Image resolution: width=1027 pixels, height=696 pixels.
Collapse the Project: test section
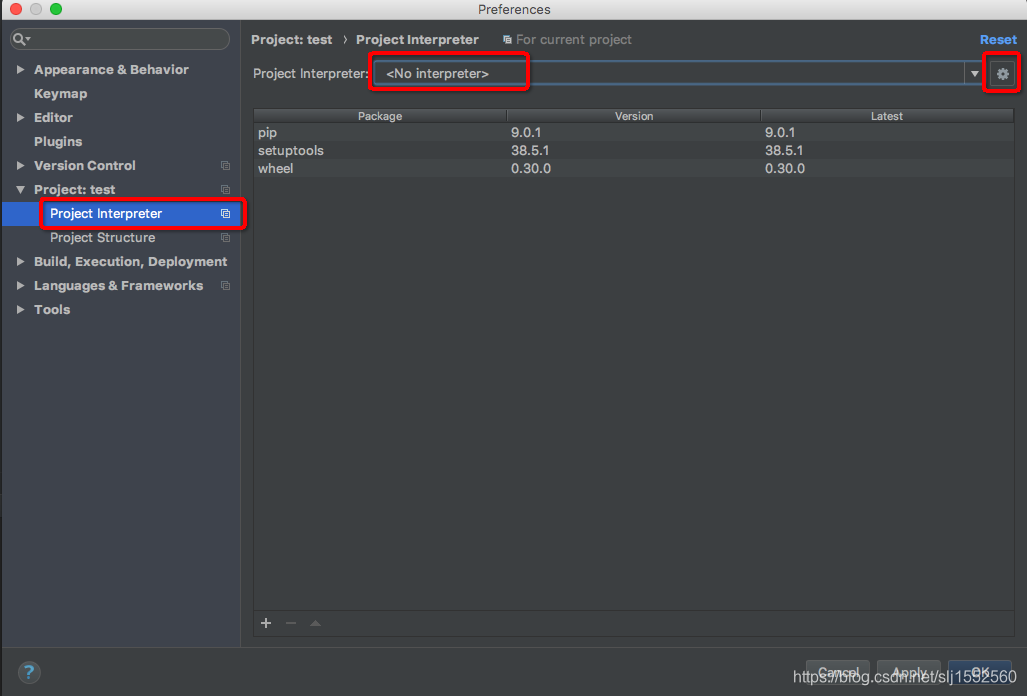pyautogui.click(x=20, y=190)
